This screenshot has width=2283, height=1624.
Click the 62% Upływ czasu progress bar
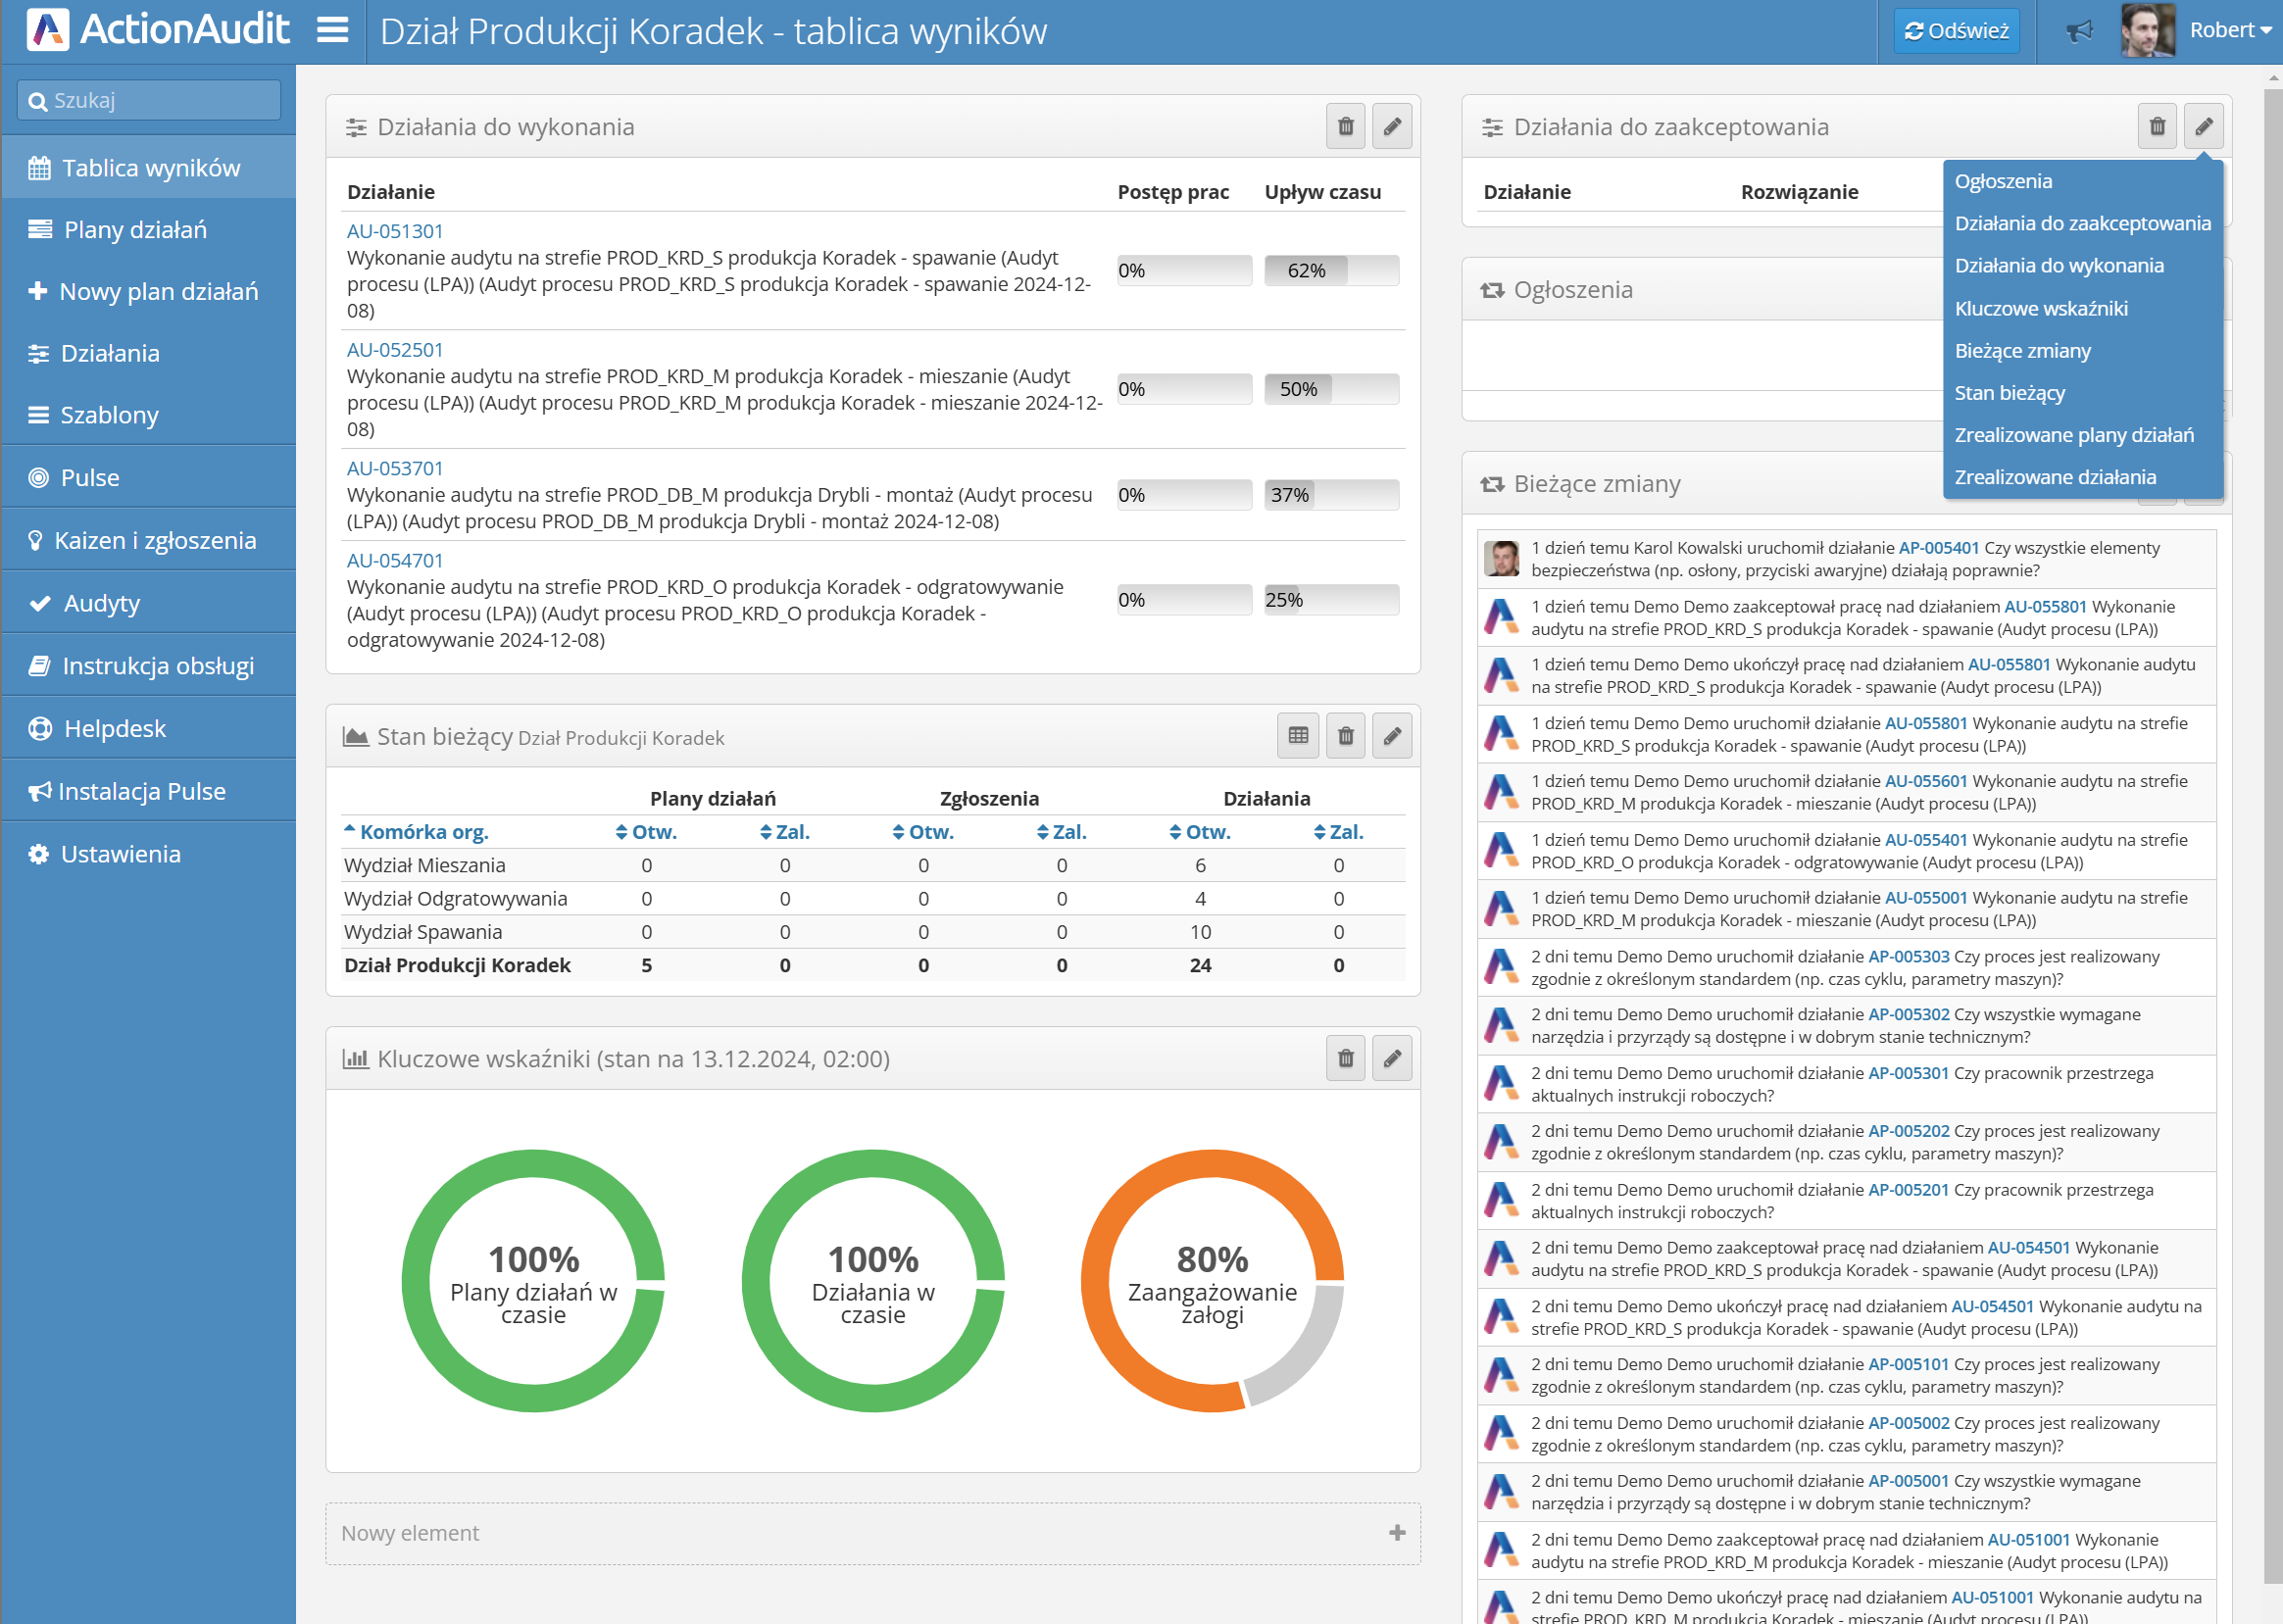(1330, 271)
